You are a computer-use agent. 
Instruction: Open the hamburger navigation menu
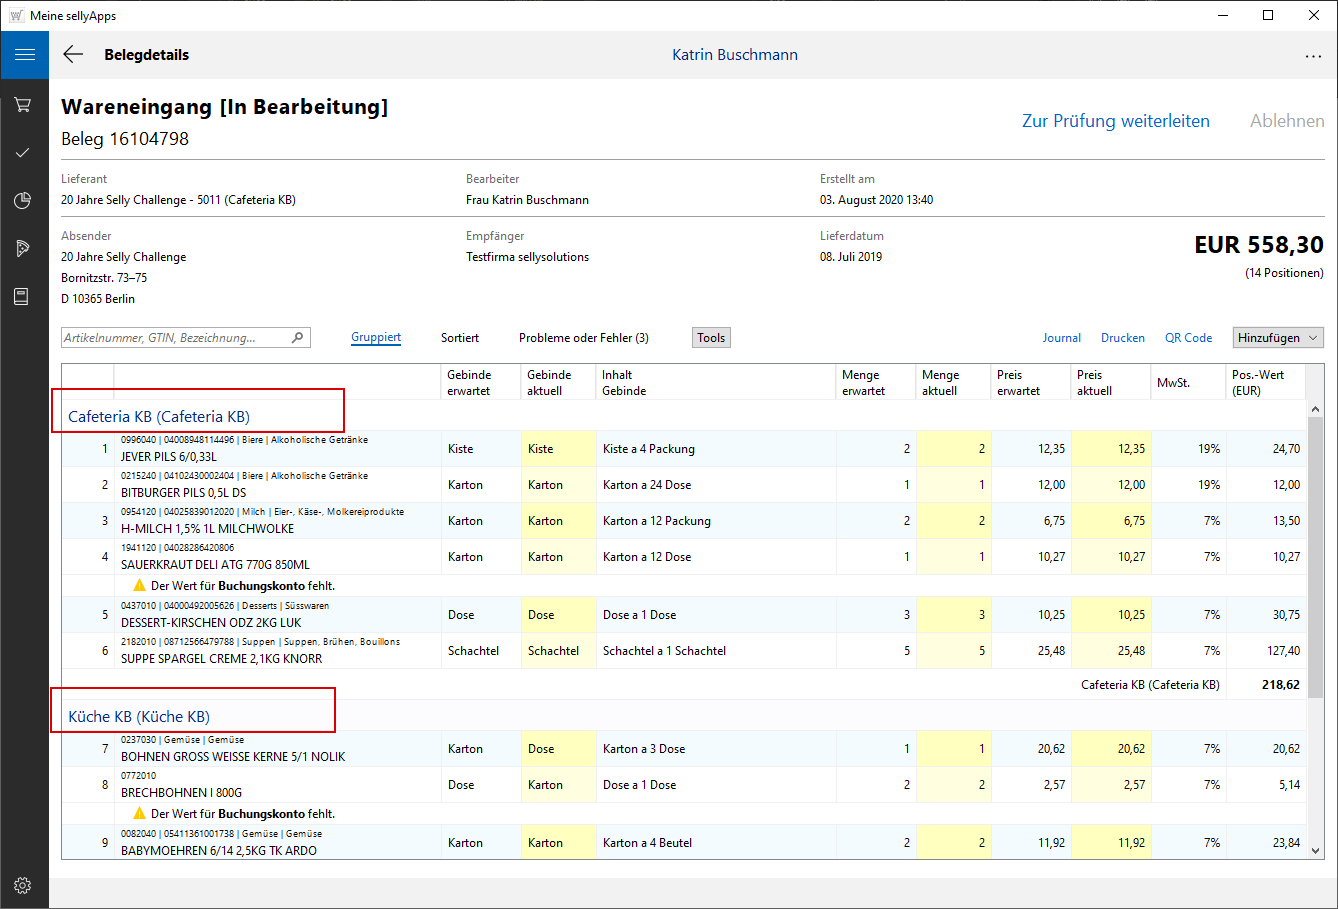(x=24, y=55)
